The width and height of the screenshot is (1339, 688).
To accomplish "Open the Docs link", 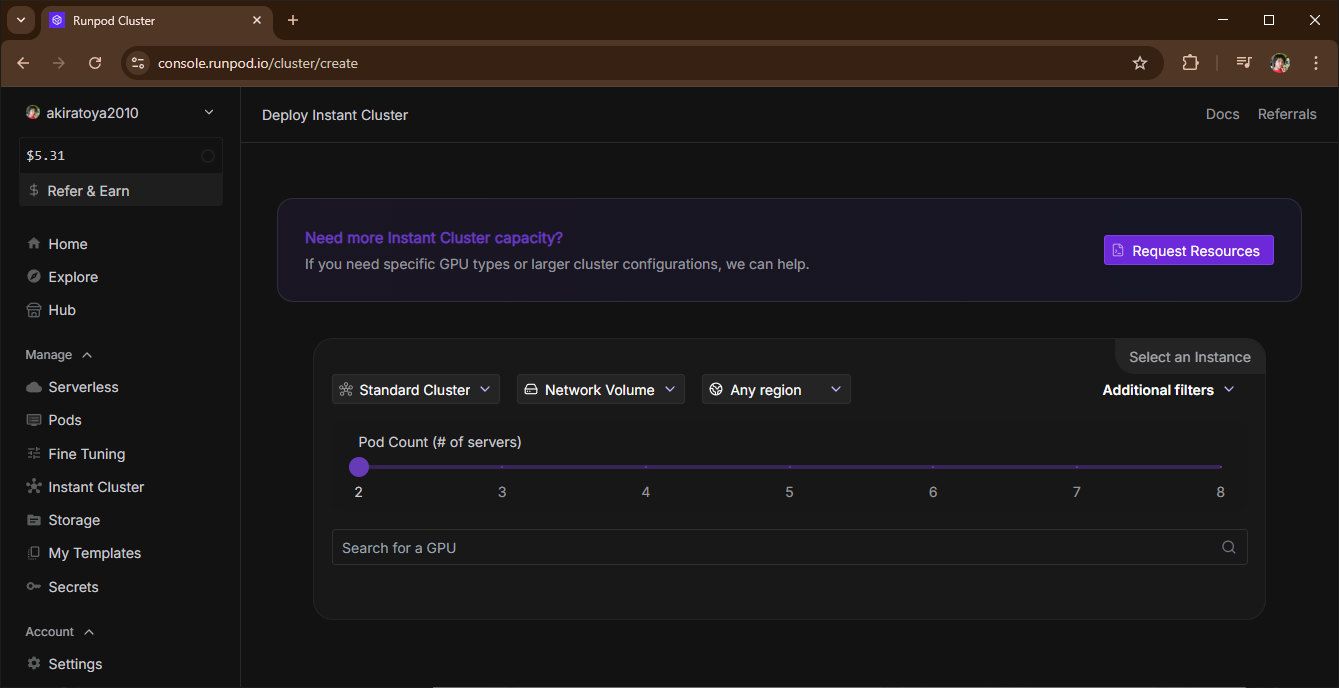I will [x=1223, y=114].
